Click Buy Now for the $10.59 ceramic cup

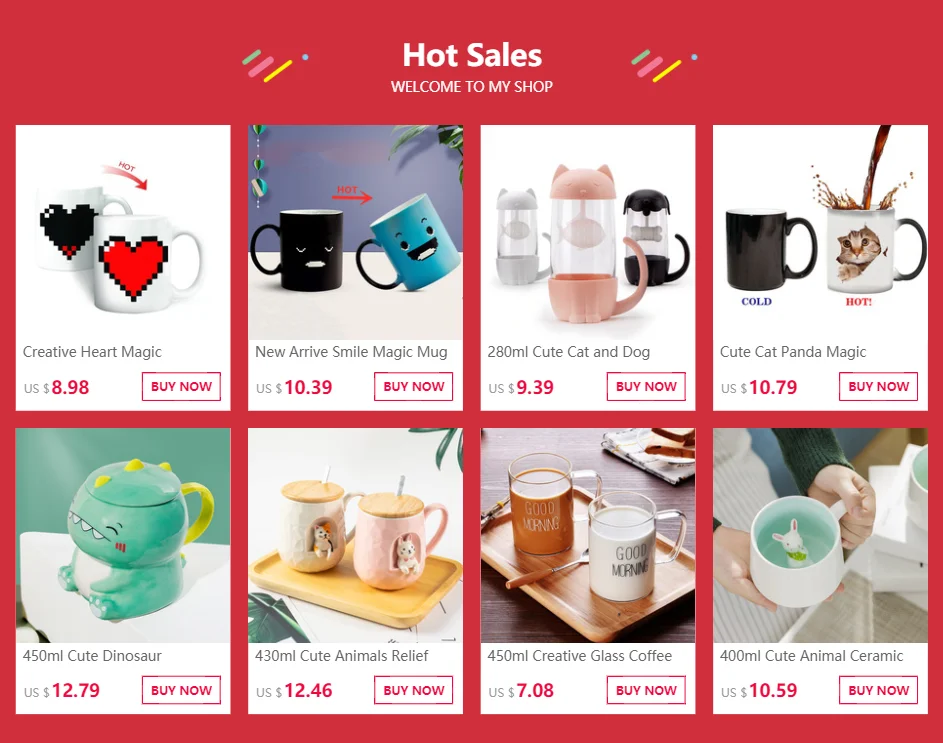[x=879, y=690]
